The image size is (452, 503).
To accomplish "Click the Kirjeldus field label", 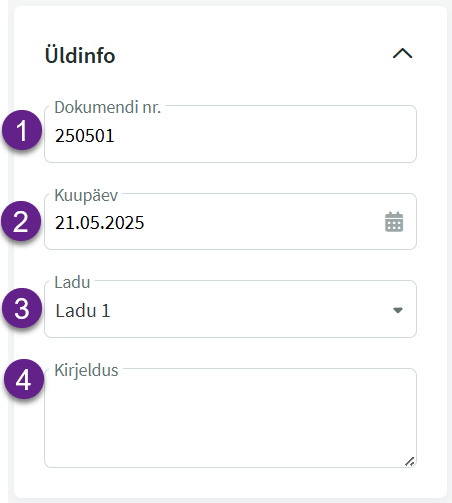I will coord(86,370).
